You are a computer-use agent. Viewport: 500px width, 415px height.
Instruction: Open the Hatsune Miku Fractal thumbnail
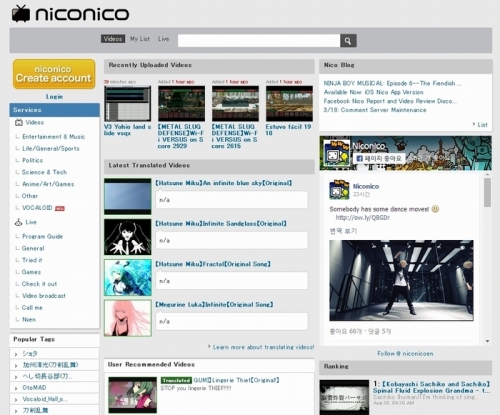click(x=128, y=278)
